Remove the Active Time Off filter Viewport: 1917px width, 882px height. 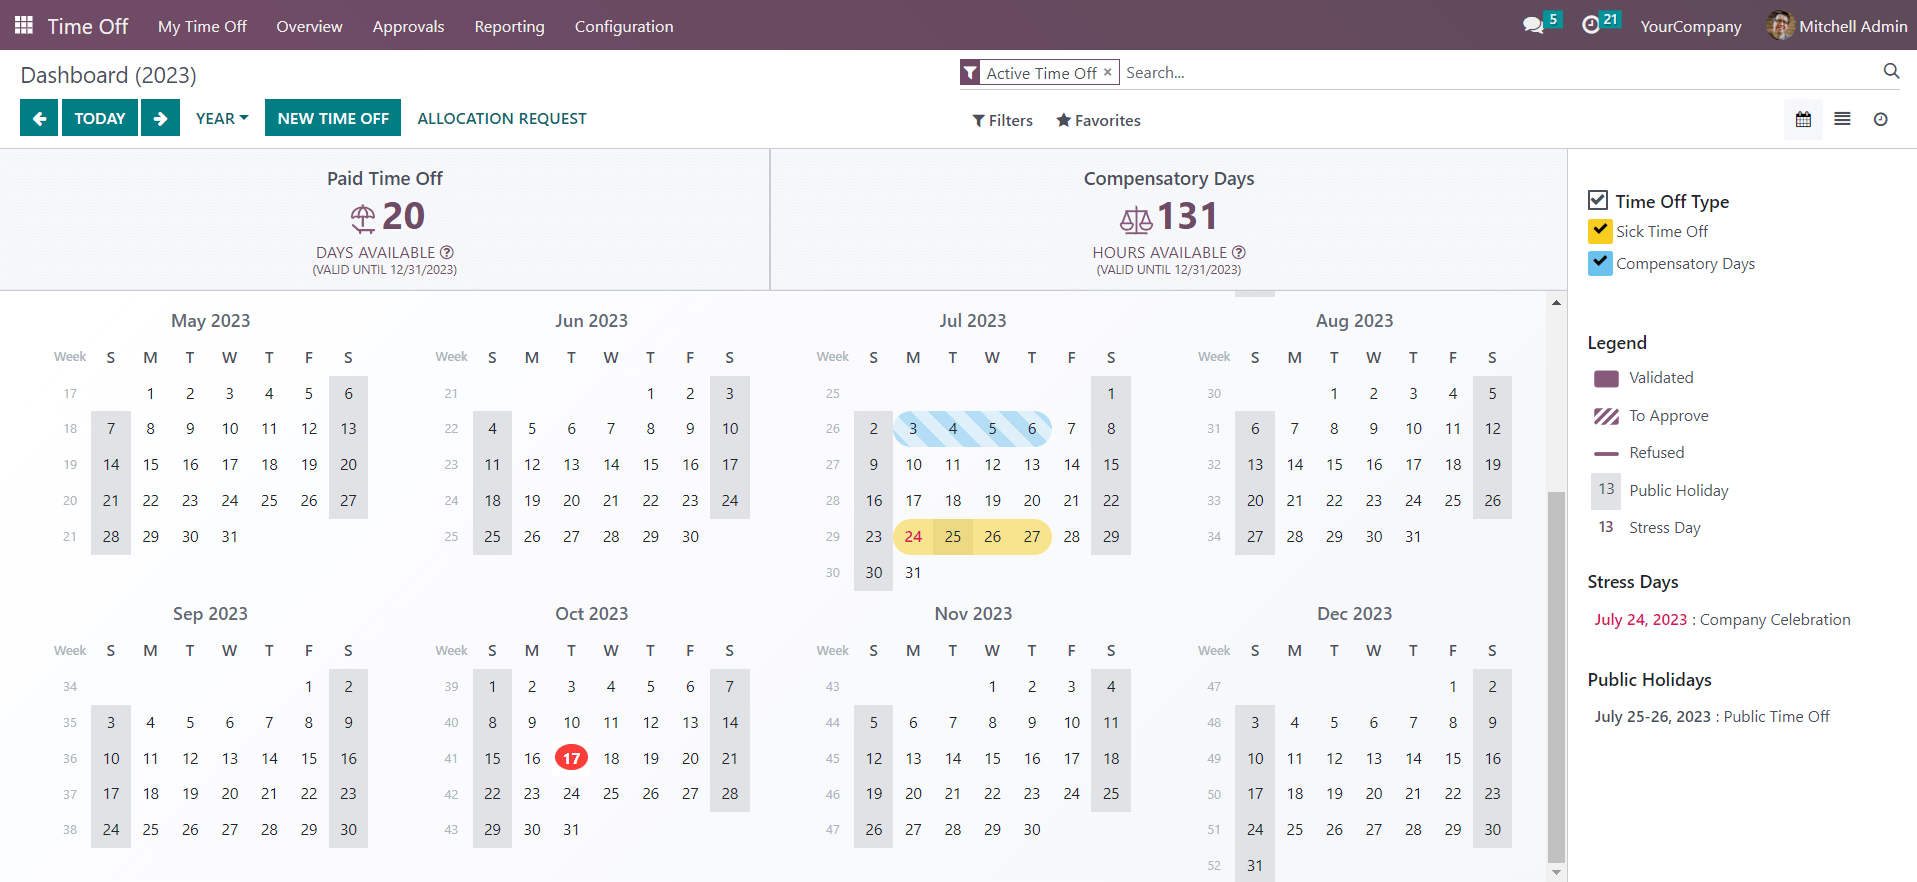tap(1108, 73)
